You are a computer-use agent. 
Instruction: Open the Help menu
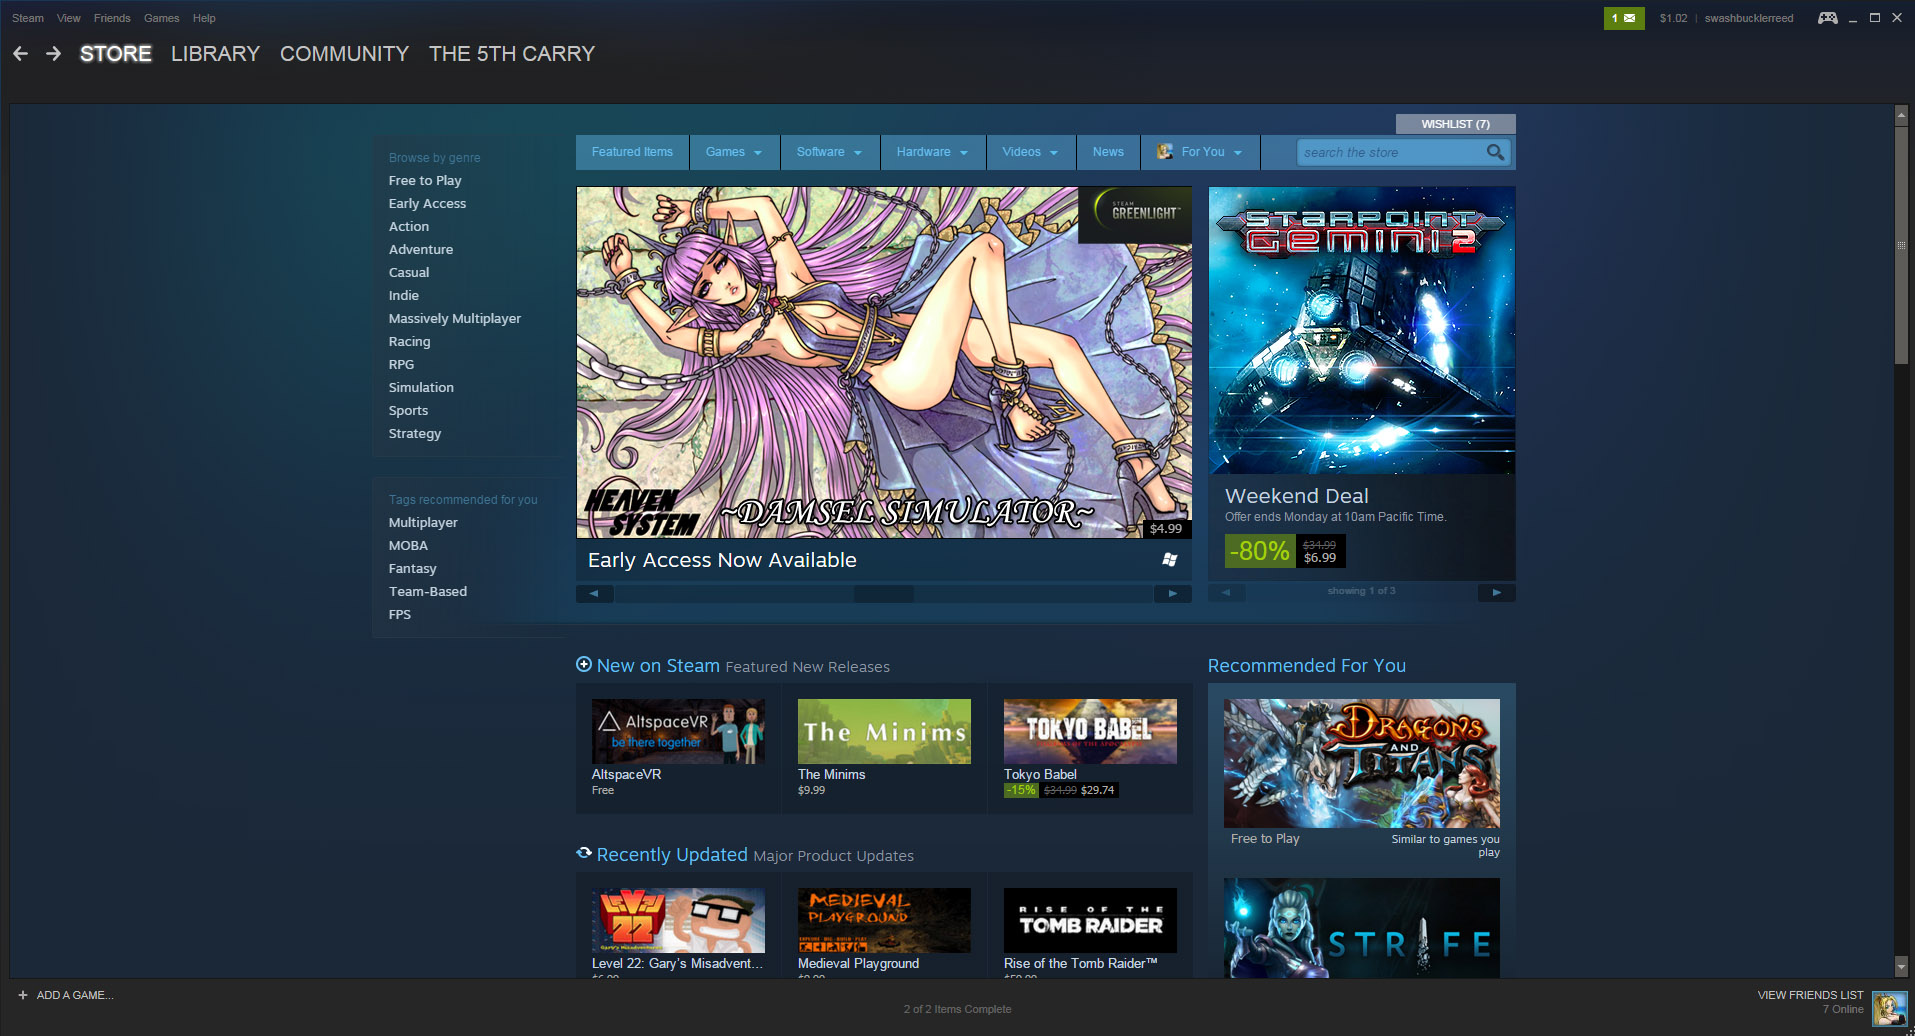pos(204,18)
